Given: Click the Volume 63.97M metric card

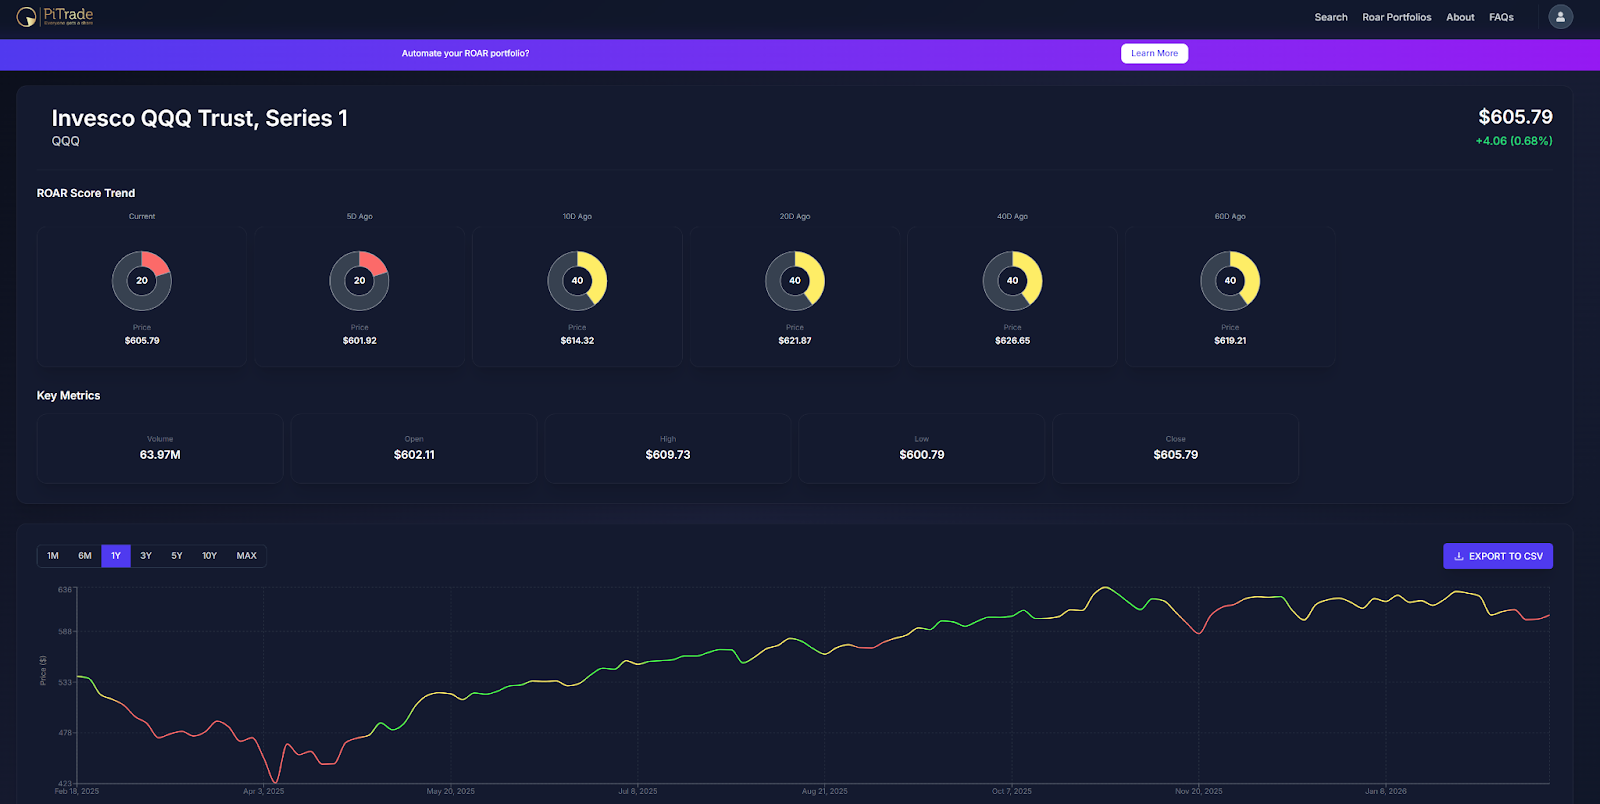Looking at the screenshot, I should [x=160, y=448].
